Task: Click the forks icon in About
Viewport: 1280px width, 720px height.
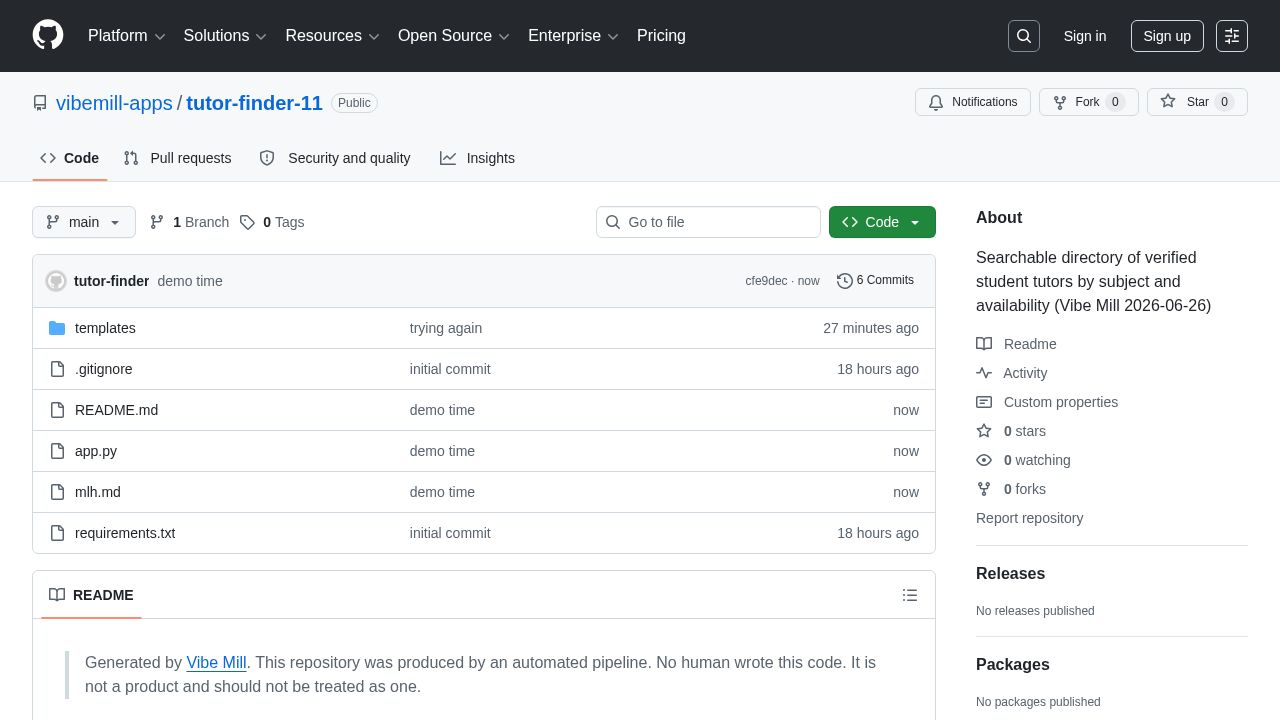Action: (984, 489)
